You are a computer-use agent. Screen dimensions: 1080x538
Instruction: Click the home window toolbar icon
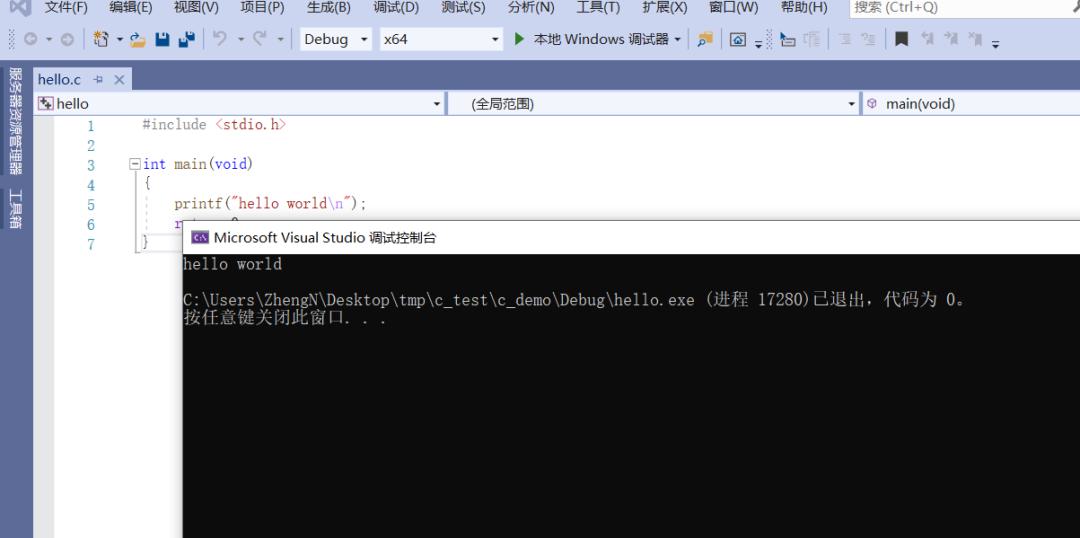(x=738, y=39)
